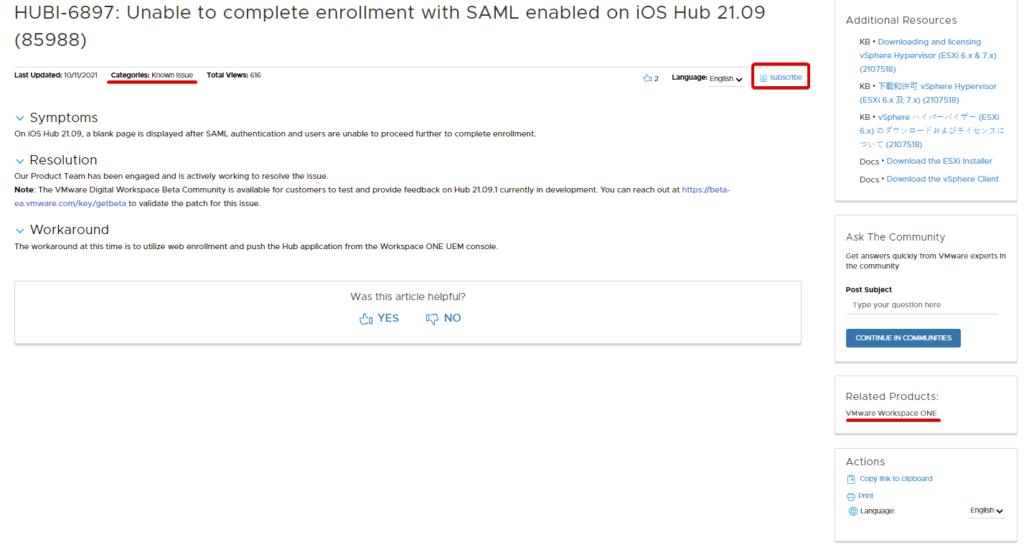
Task: Click the copy link clipboard icon
Action: point(851,479)
